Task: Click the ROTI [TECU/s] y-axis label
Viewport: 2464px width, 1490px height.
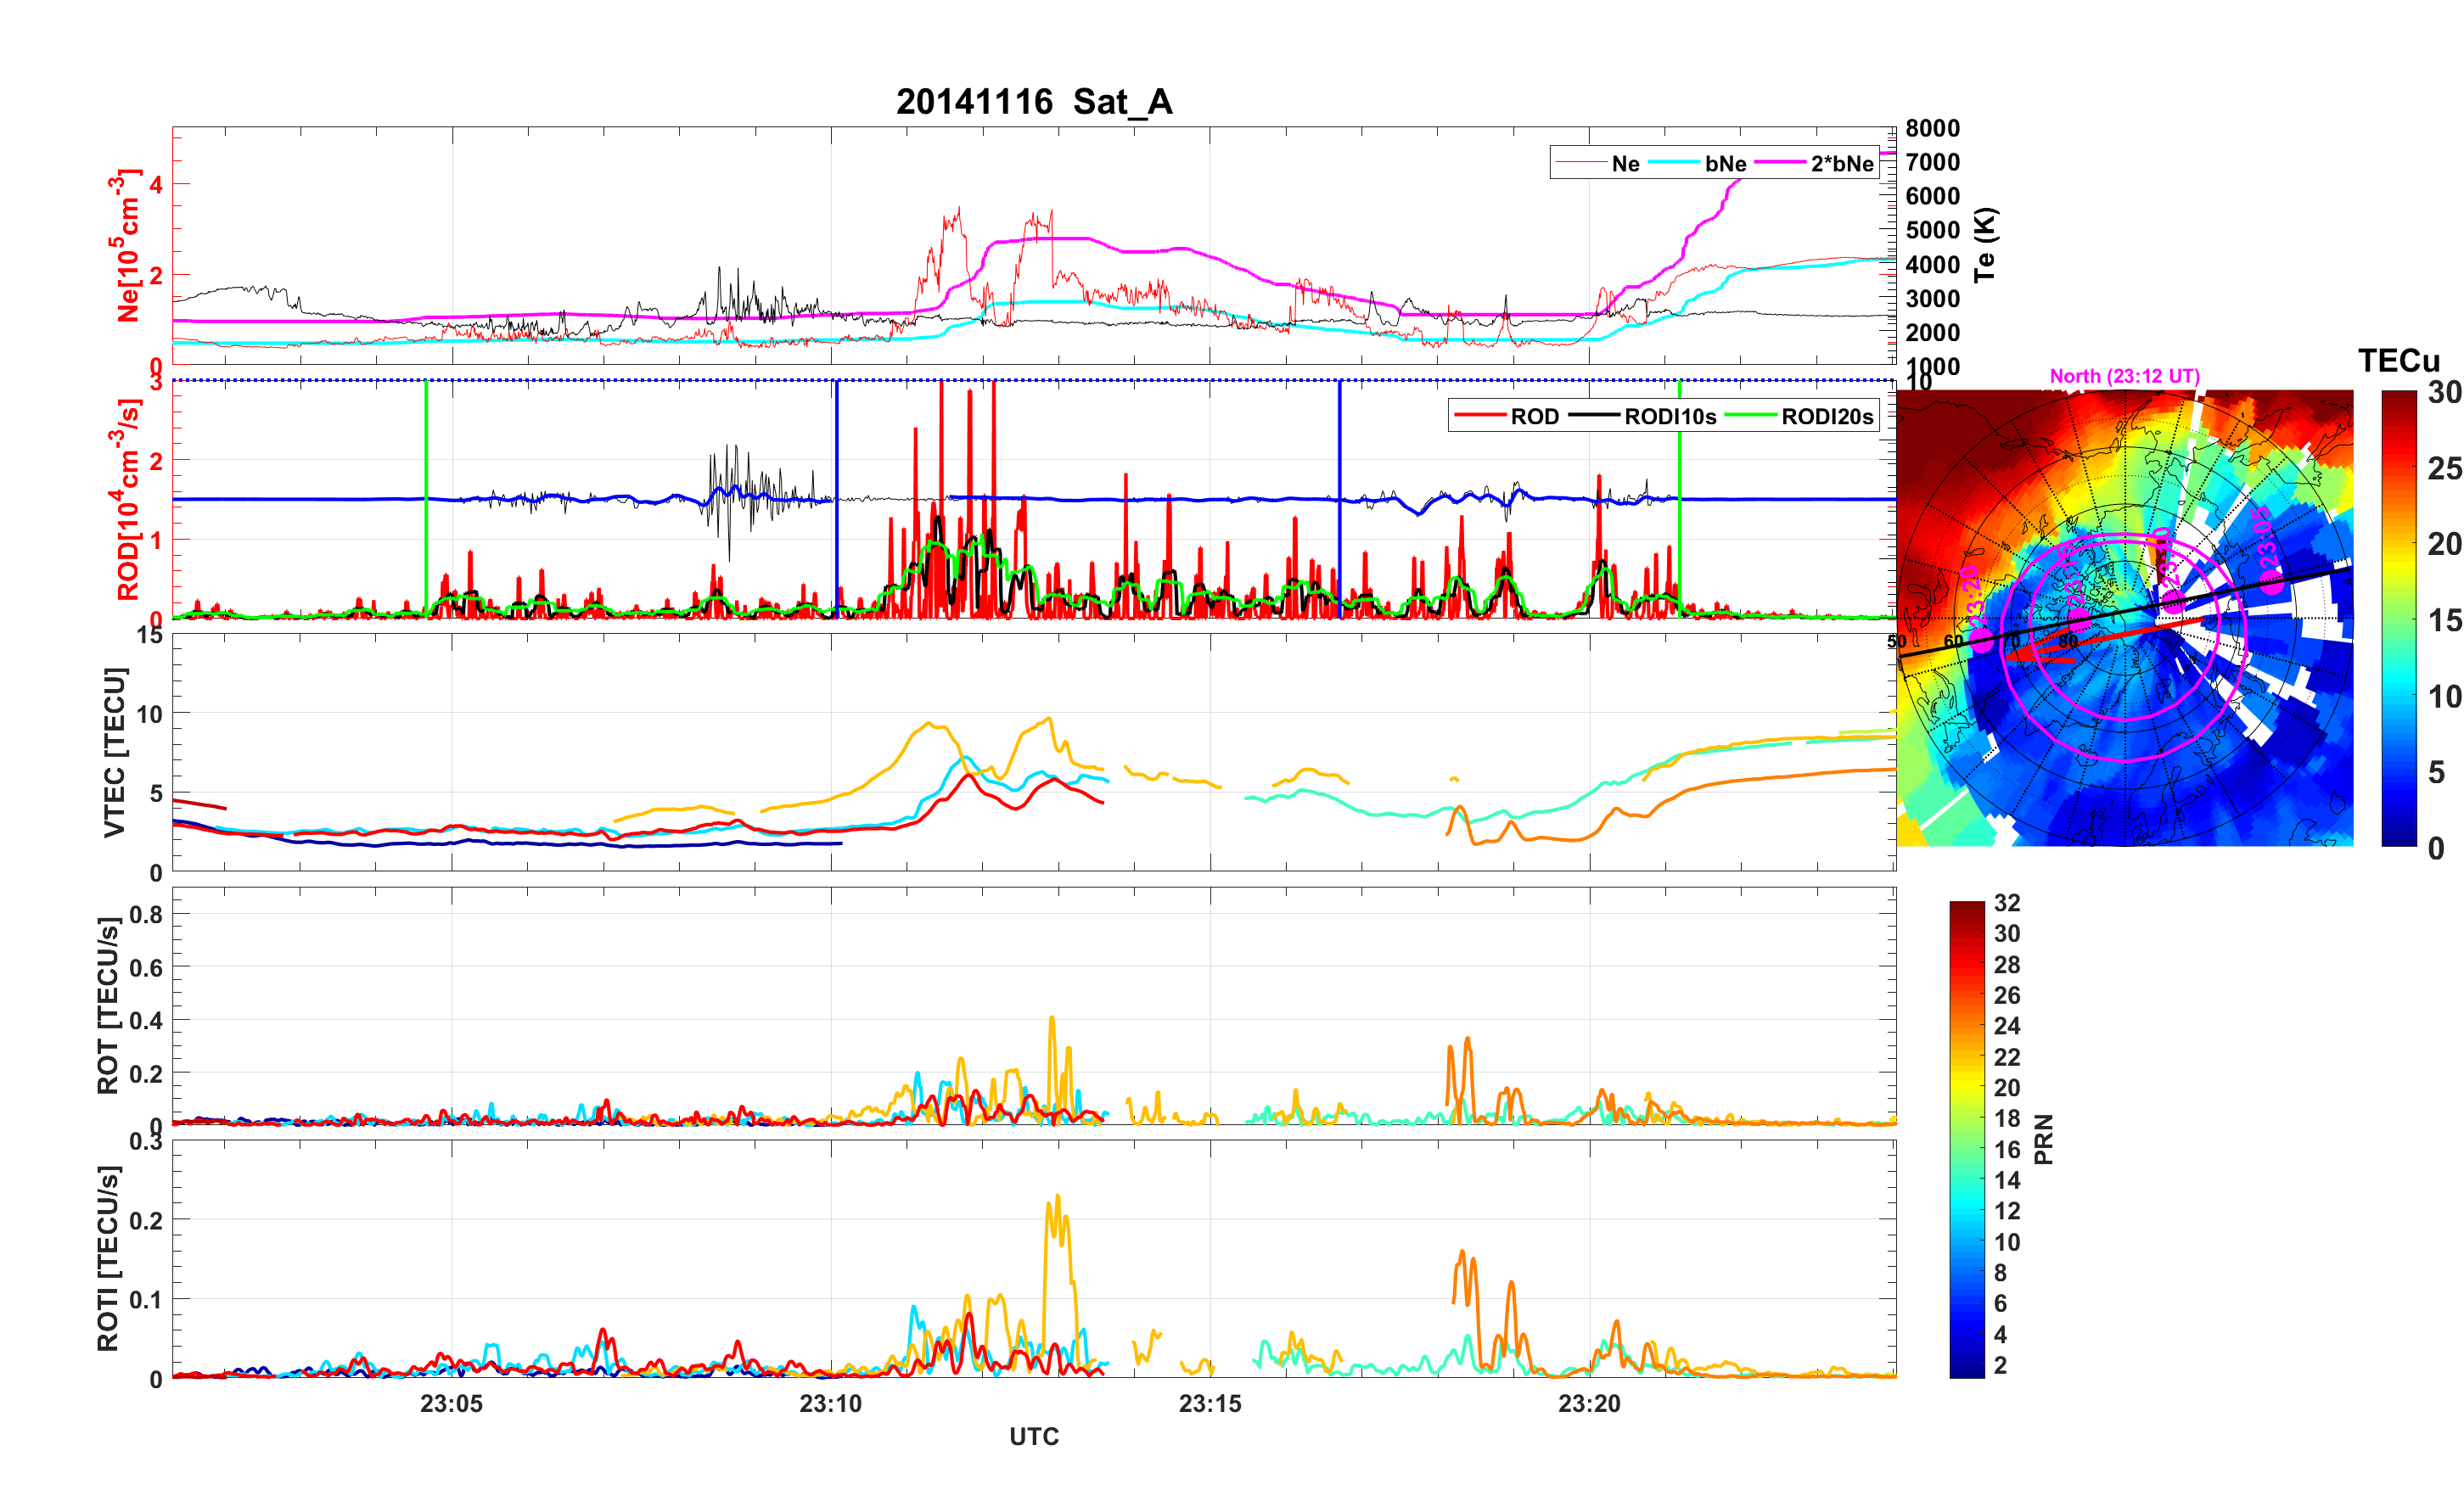Action: (x=108, y=1258)
